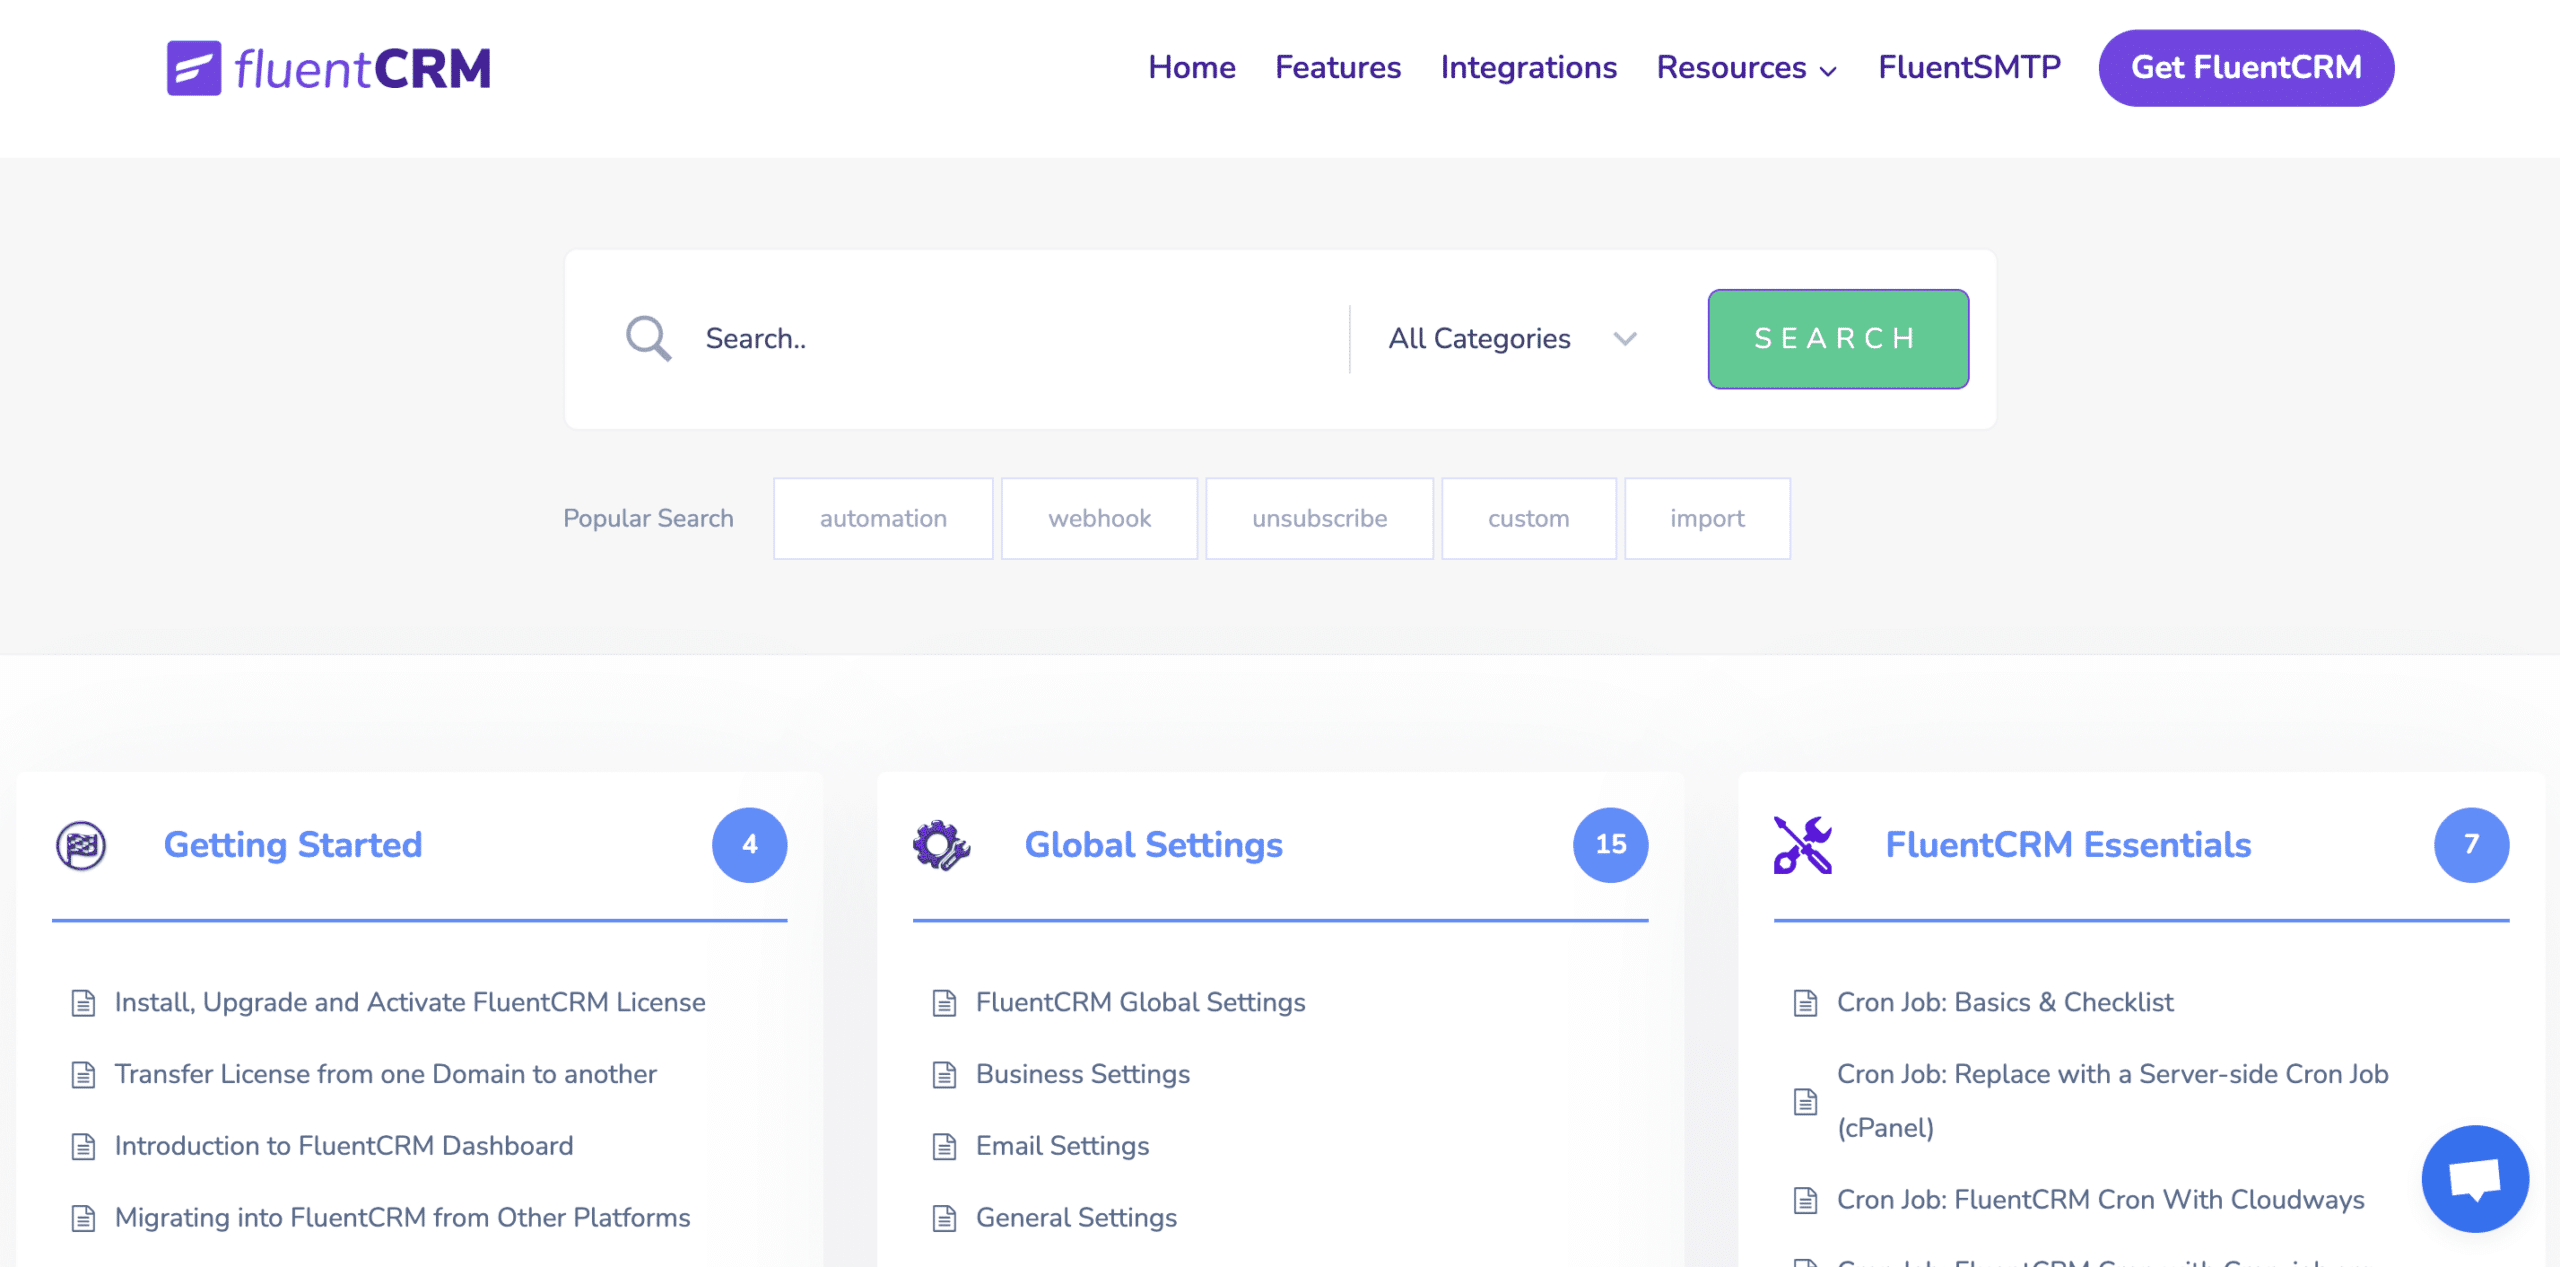Click the Global Settings gear icon

pyautogui.click(x=941, y=844)
